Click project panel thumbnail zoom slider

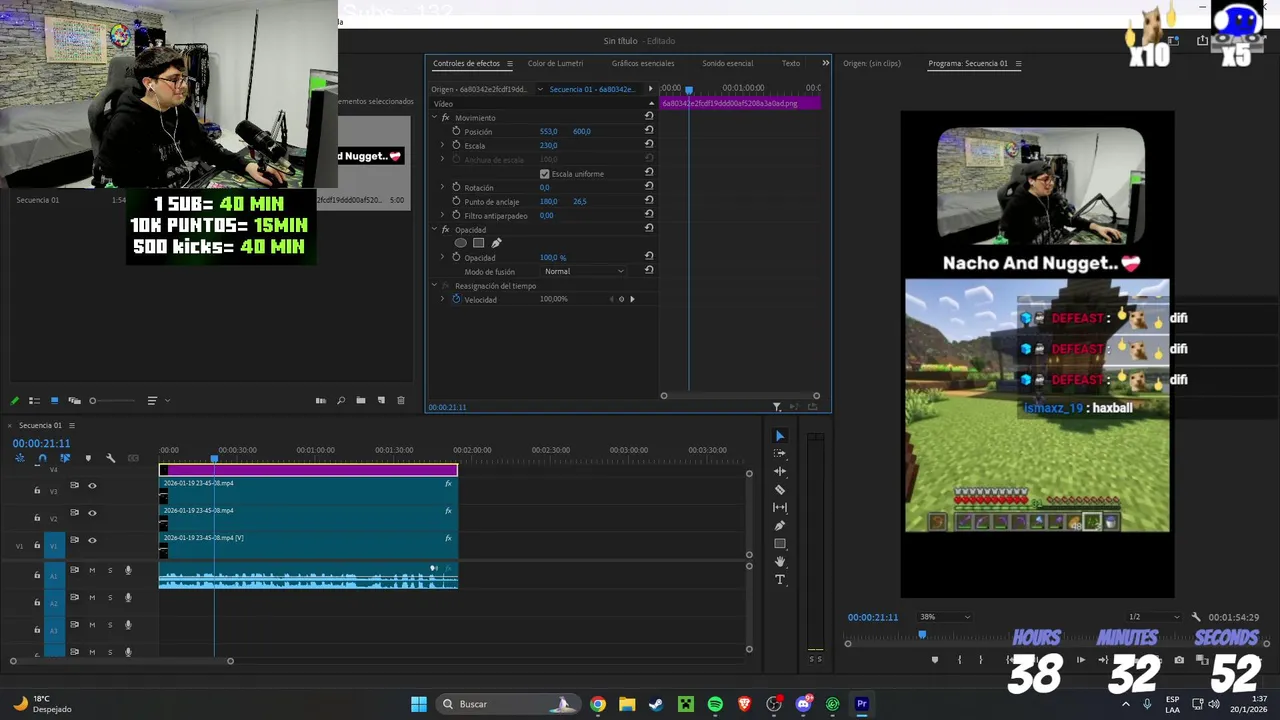(93, 401)
